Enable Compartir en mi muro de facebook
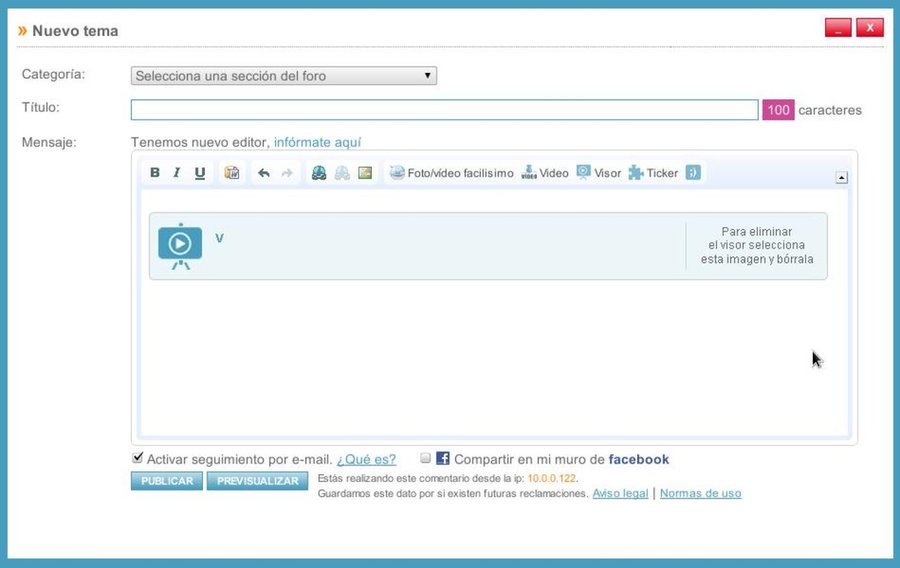Screen dimensions: 900x568 click(425, 458)
